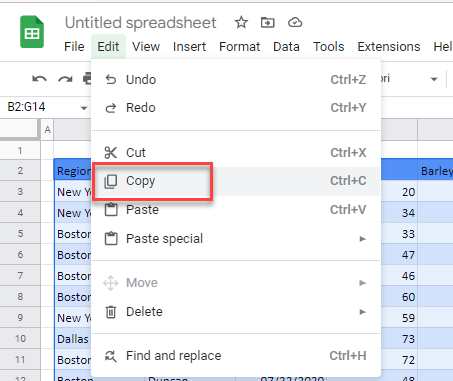The width and height of the screenshot is (453, 381).
Task: Open Find and replace
Action: [236, 356]
